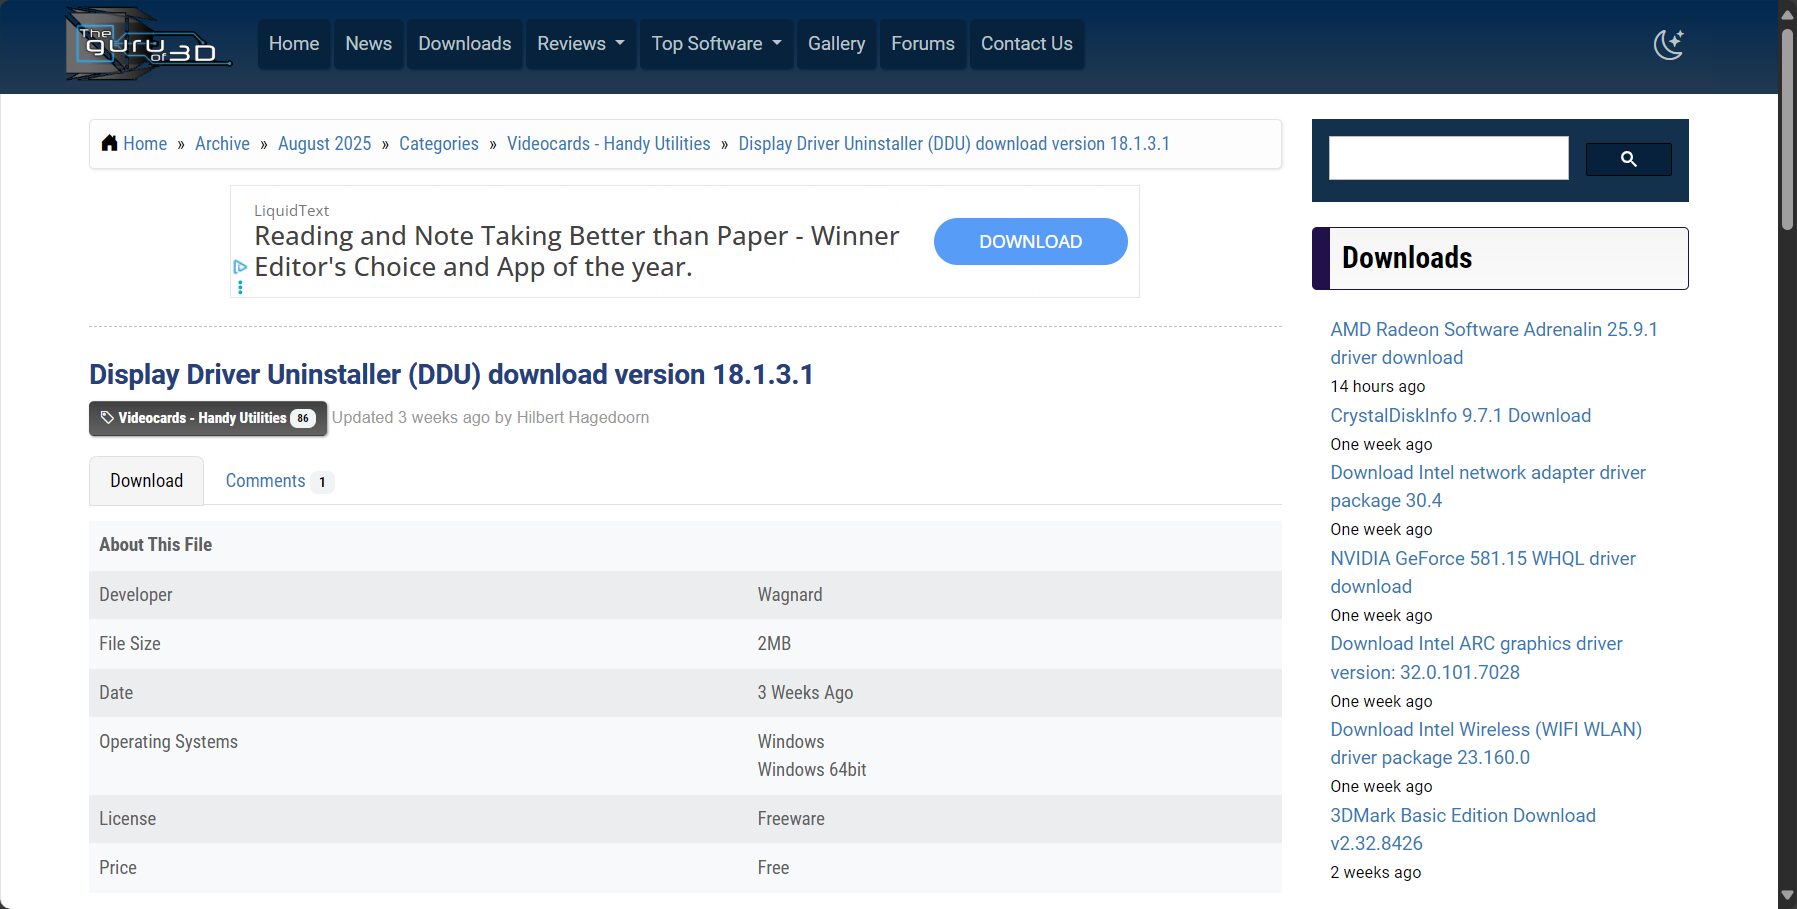Screen dimensions: 1797x909
Task: Click the page scrollbar down arrow
Action: pos(1787,896)
